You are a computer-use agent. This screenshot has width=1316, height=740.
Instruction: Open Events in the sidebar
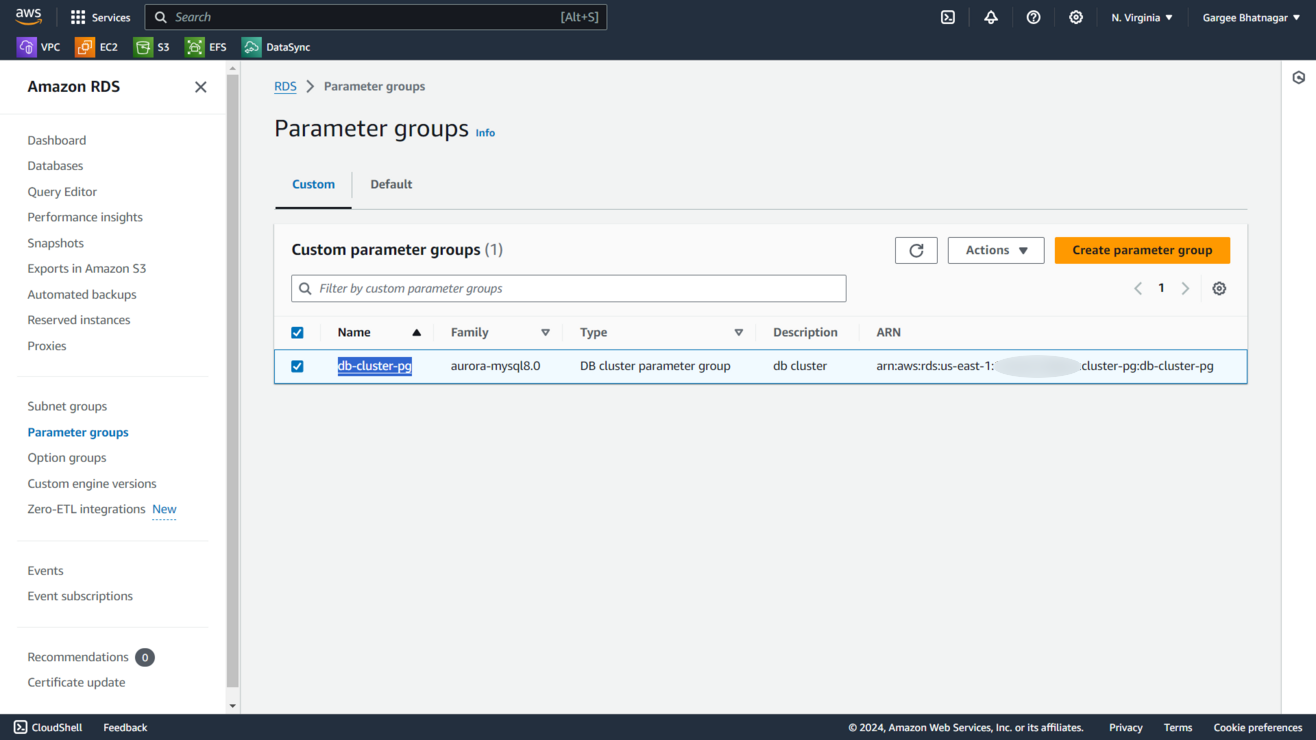(45, 571)
